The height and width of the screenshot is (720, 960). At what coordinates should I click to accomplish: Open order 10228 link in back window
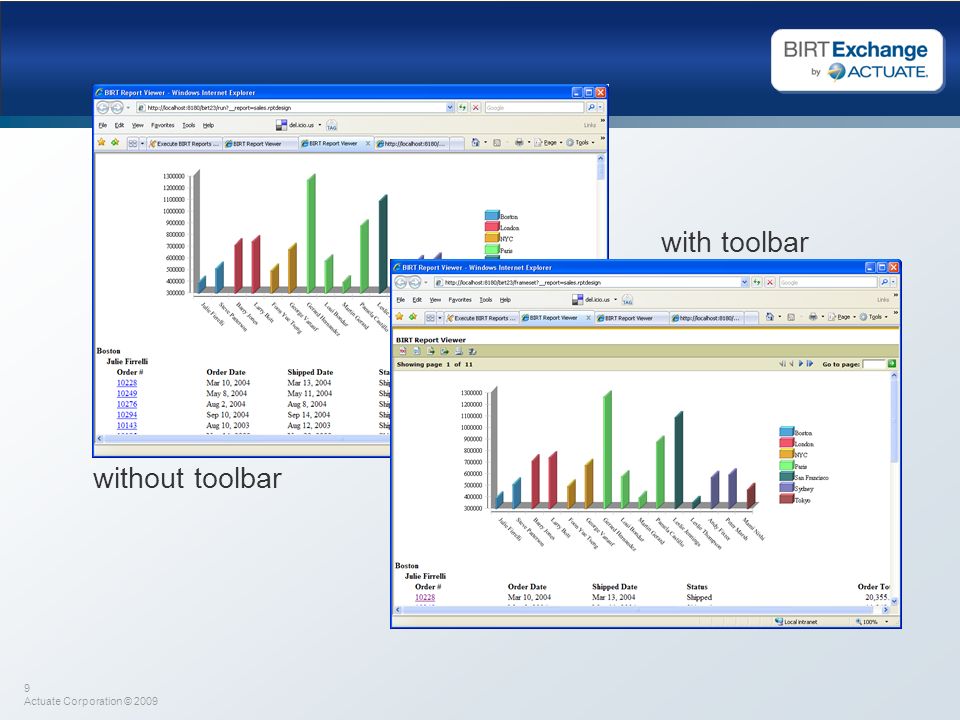point(127,383)
